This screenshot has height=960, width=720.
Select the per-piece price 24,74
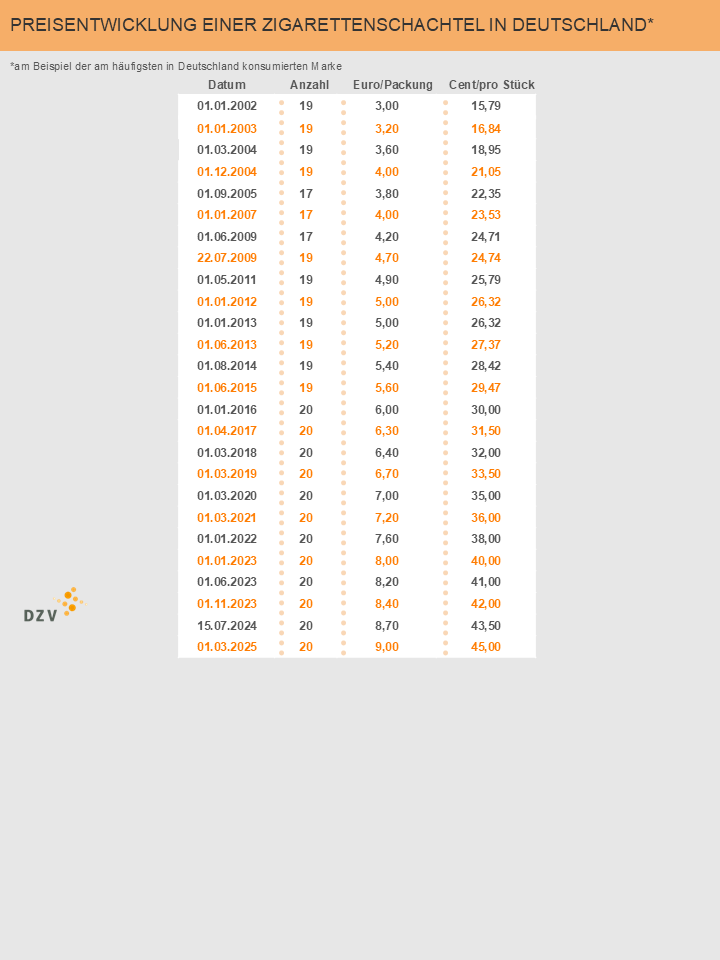click(486, 258)
